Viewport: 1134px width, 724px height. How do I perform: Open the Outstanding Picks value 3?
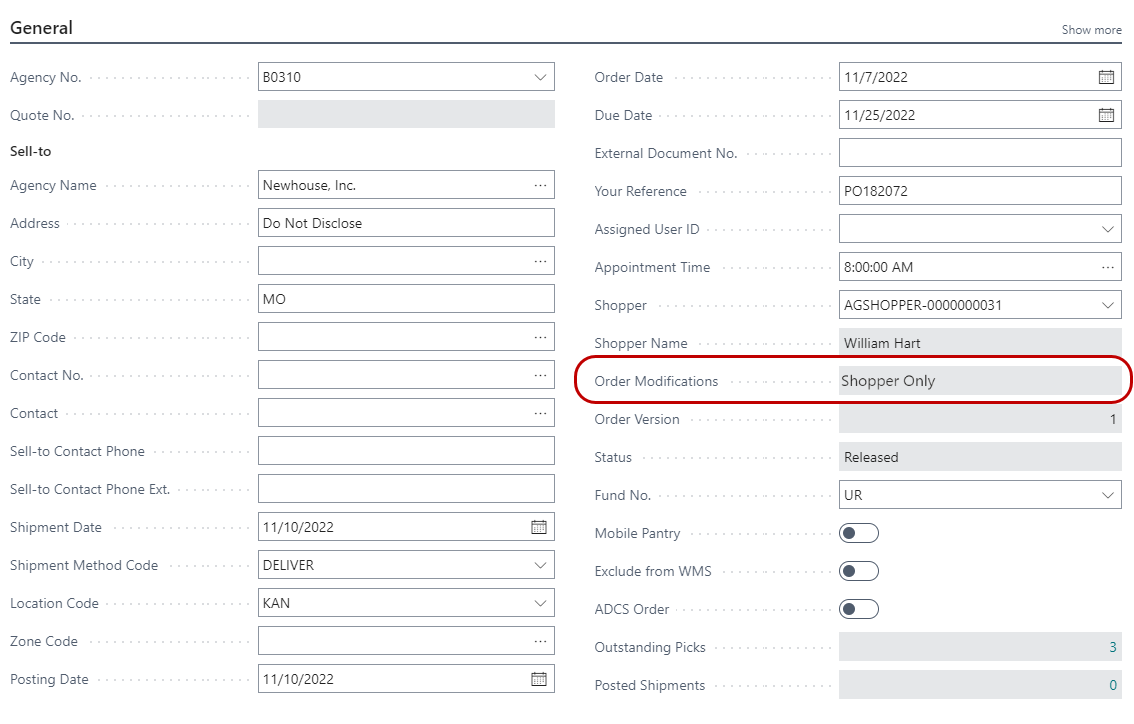1112,647
